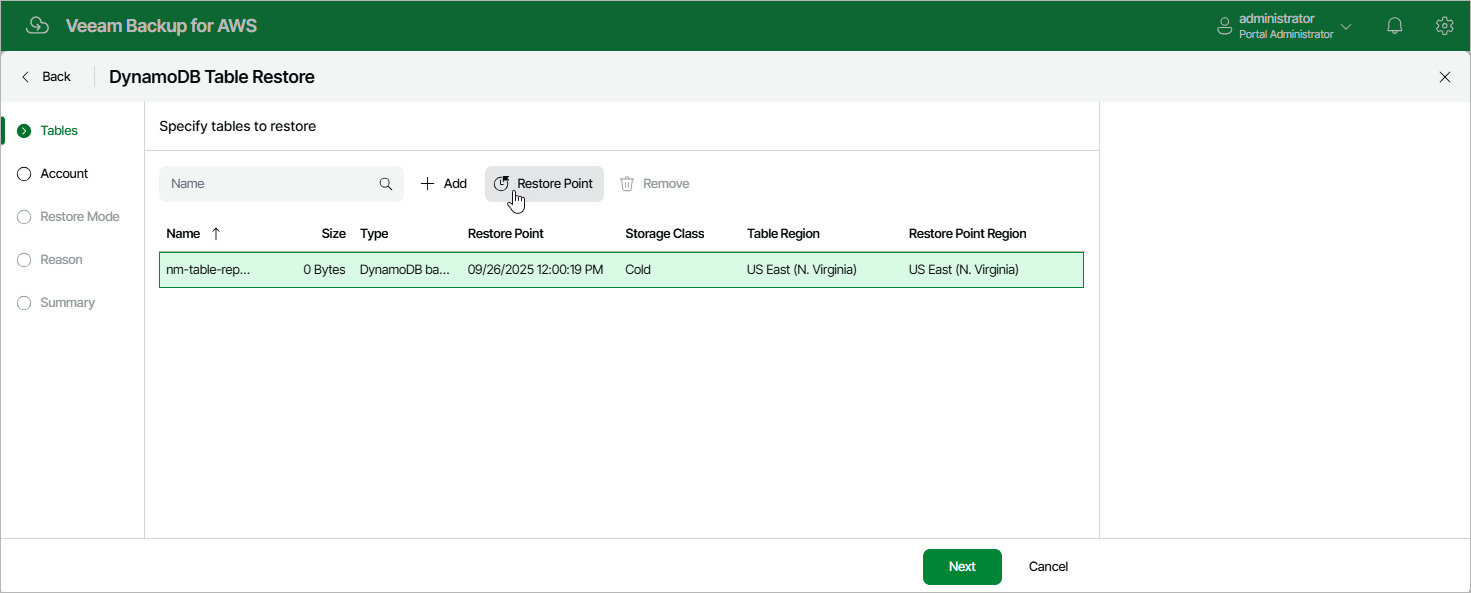Sort by Type column header
1471x593 pixels.
tap(374, 234)
